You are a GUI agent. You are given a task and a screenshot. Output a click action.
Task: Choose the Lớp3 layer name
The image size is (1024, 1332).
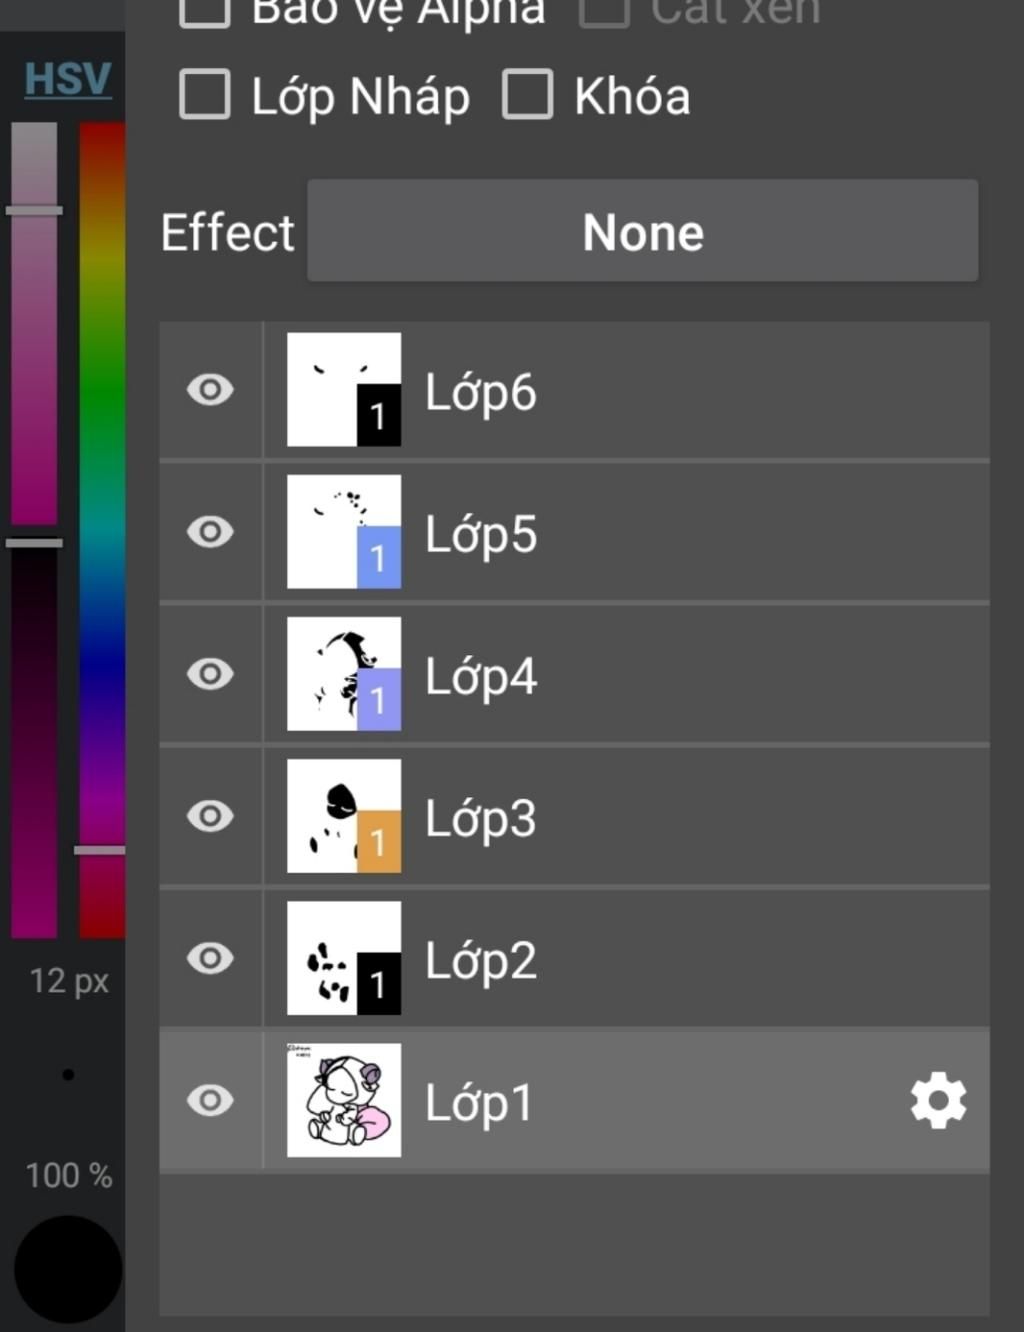click(481, 818)
